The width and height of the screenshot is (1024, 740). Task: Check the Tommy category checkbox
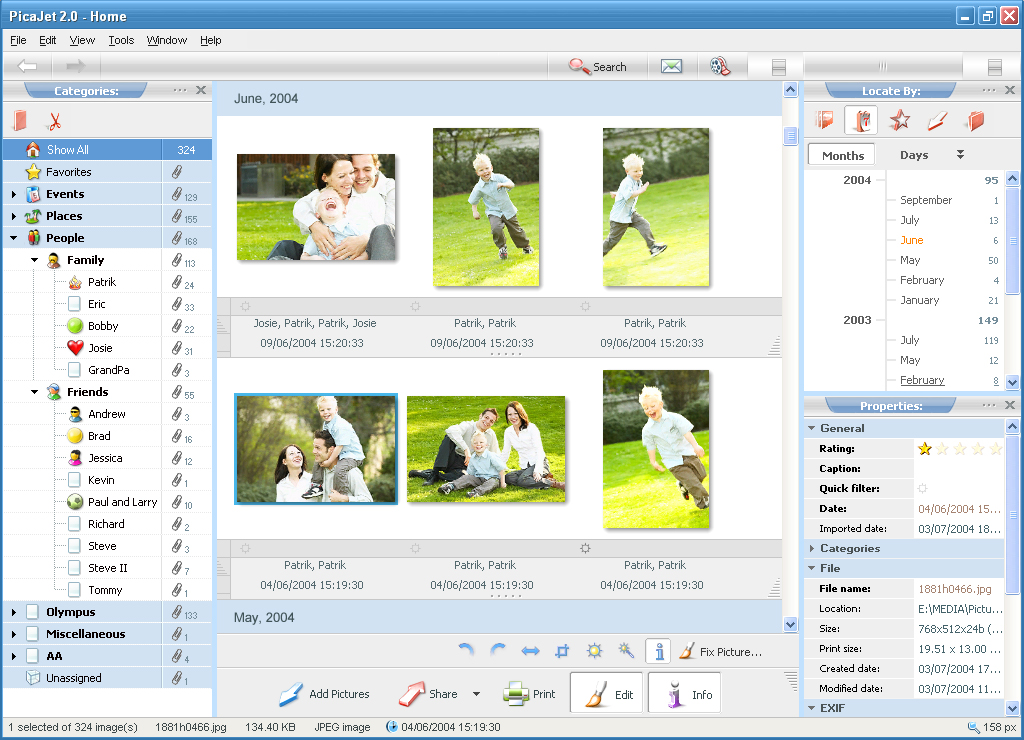(x=75, y=590)
